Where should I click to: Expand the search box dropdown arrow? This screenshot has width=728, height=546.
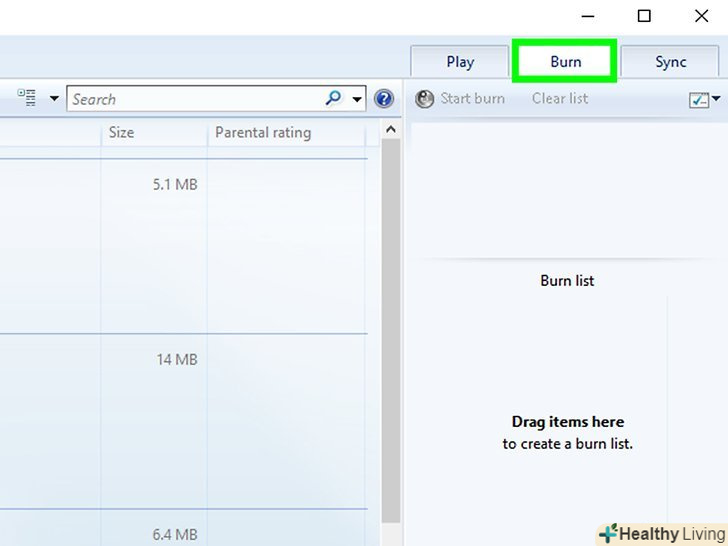(x=357, y=99)
